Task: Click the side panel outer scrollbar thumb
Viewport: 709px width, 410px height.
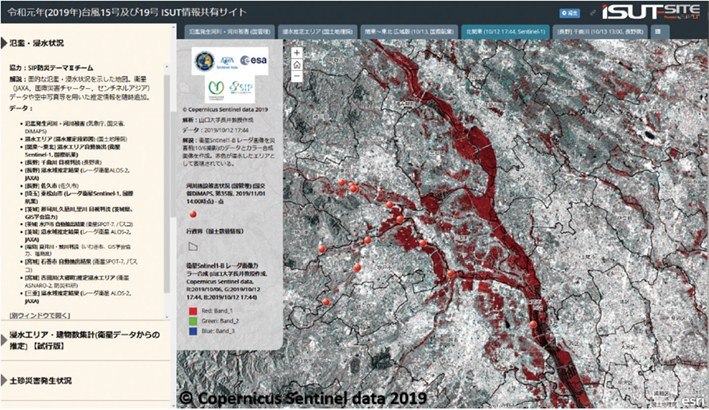Action: 173,163
